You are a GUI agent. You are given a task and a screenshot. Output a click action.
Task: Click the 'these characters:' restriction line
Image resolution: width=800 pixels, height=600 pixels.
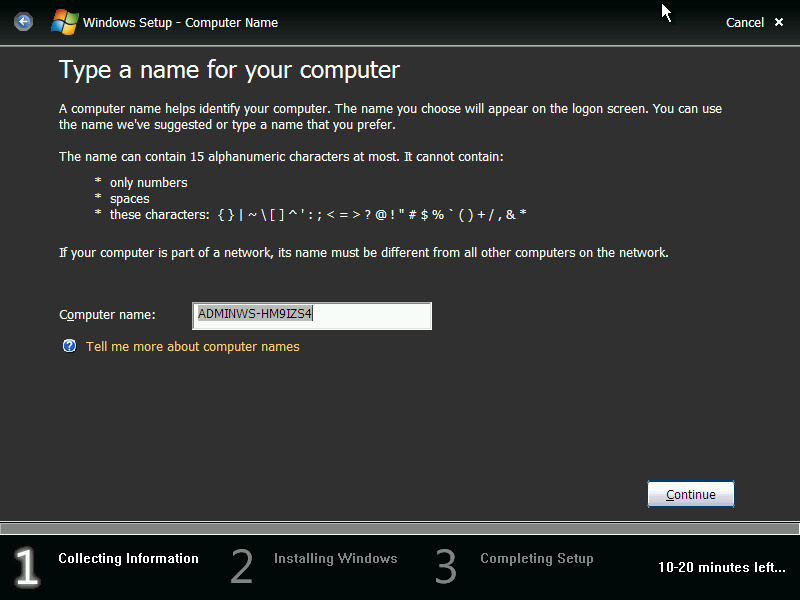click(x=318, y=215)
